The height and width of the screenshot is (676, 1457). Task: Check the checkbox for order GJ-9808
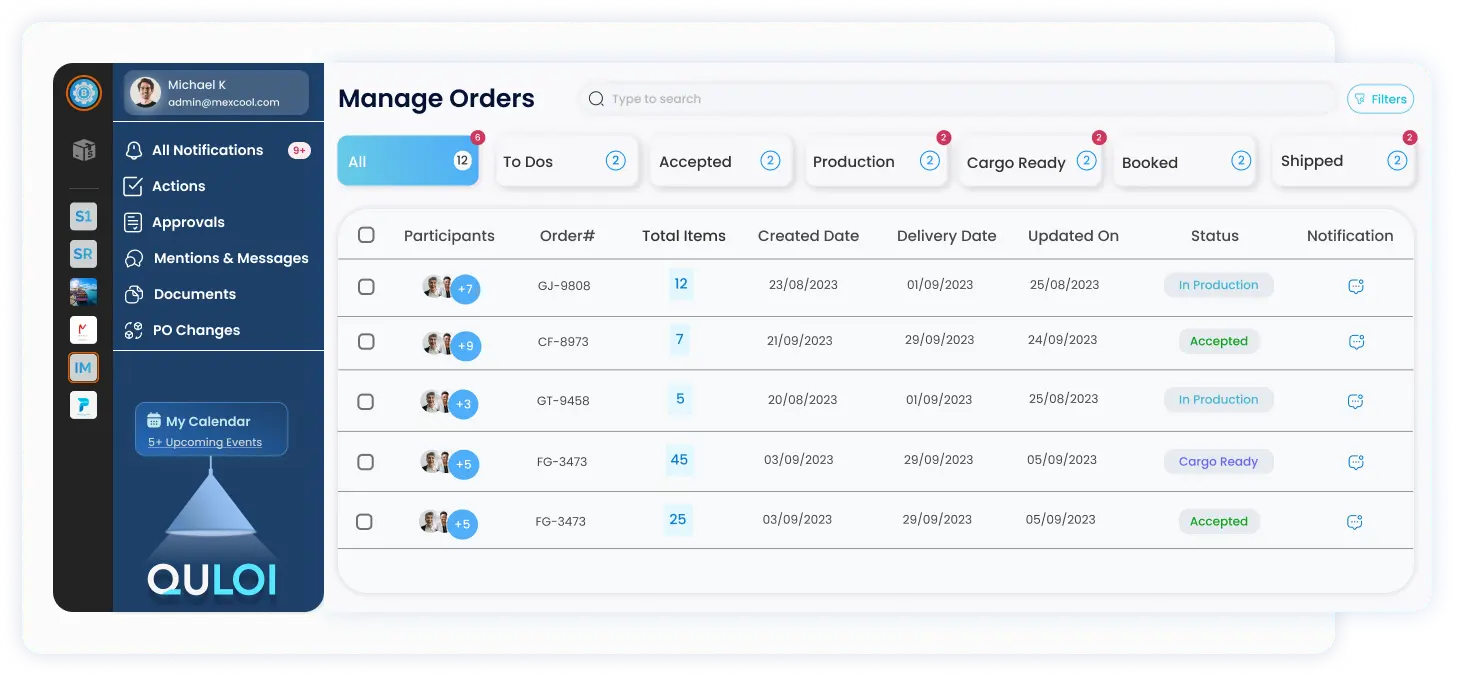point(366,286)
